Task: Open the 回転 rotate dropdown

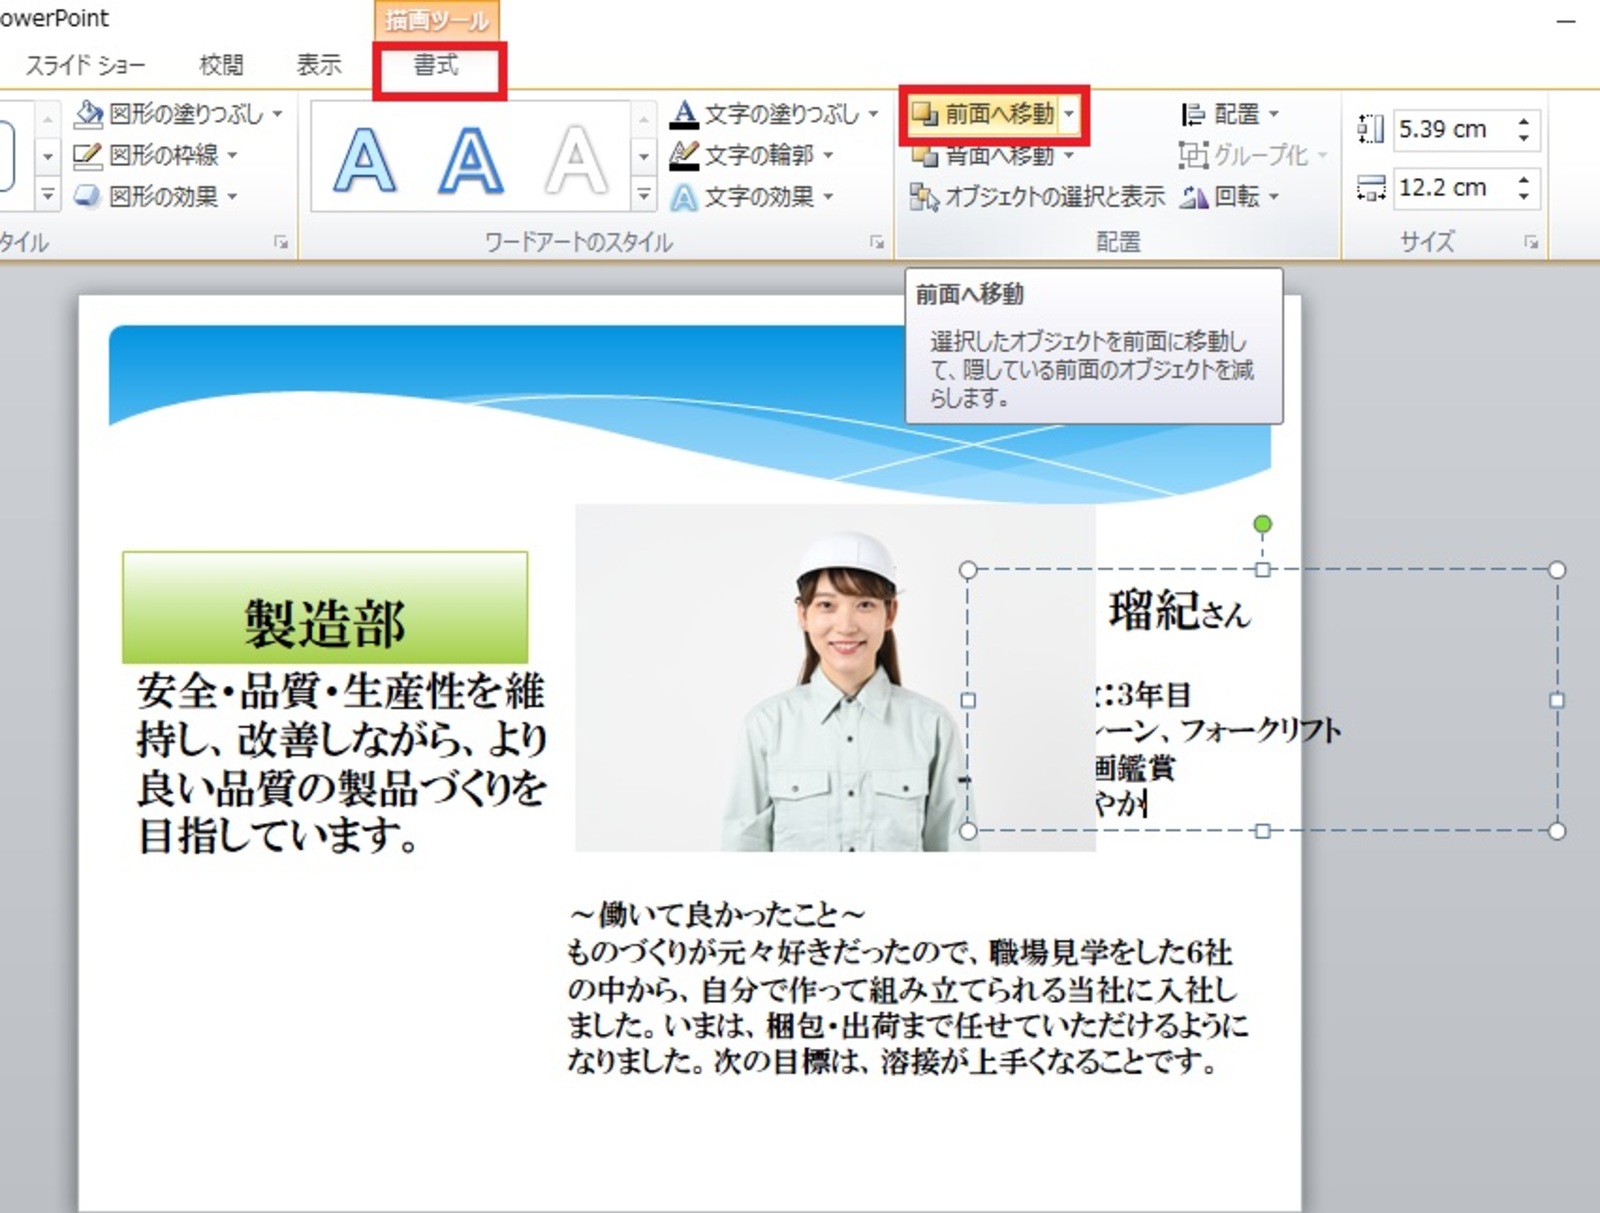Action: (x=1230, y=197)
